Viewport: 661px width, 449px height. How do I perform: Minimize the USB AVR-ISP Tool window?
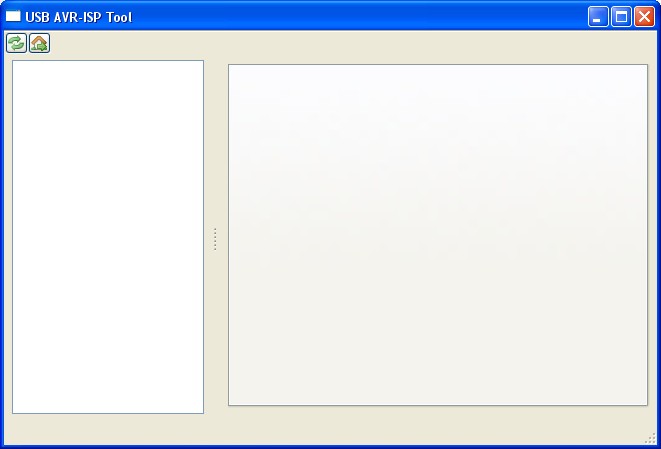pos(598,16)
